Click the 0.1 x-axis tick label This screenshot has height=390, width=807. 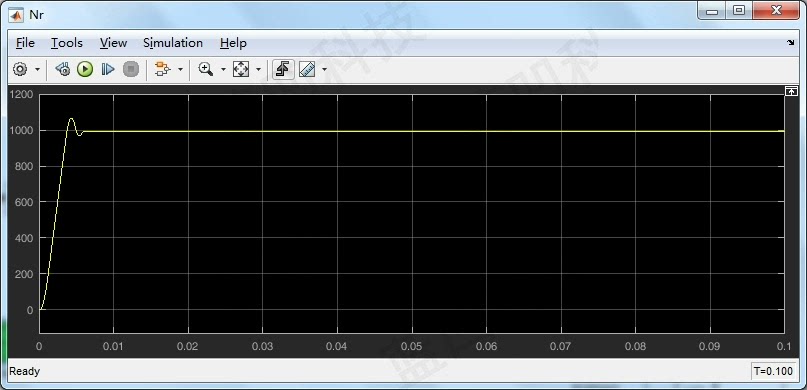[x=784, y=346]
